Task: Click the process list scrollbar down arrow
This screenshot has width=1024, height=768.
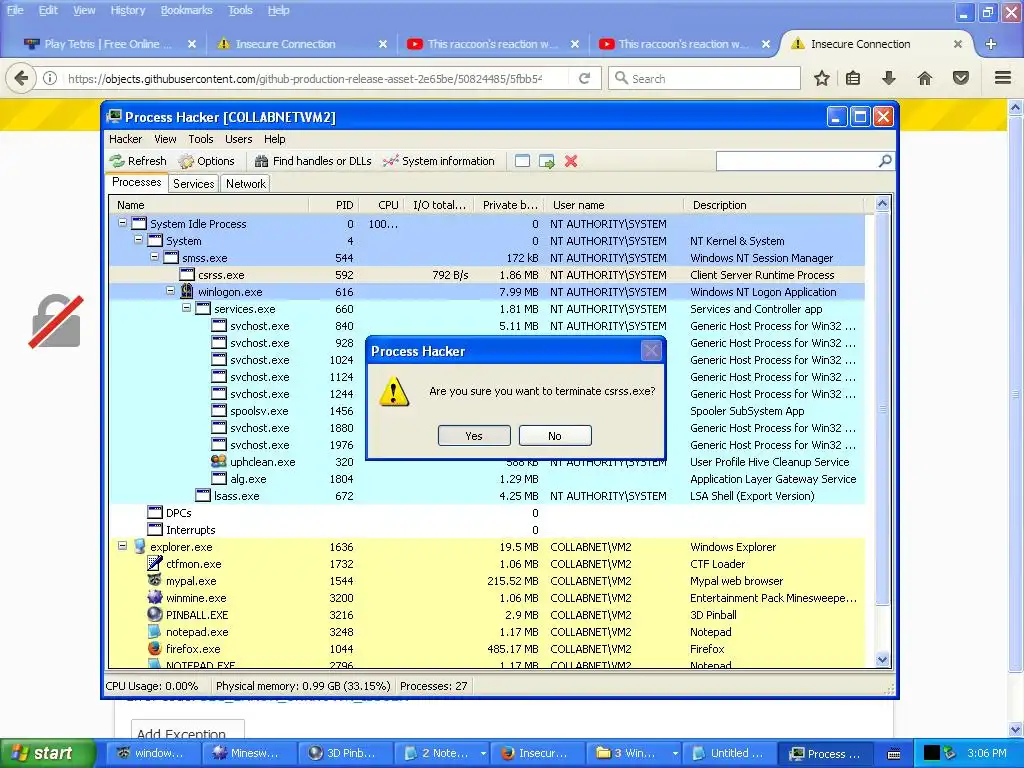Action: (882, 660)
